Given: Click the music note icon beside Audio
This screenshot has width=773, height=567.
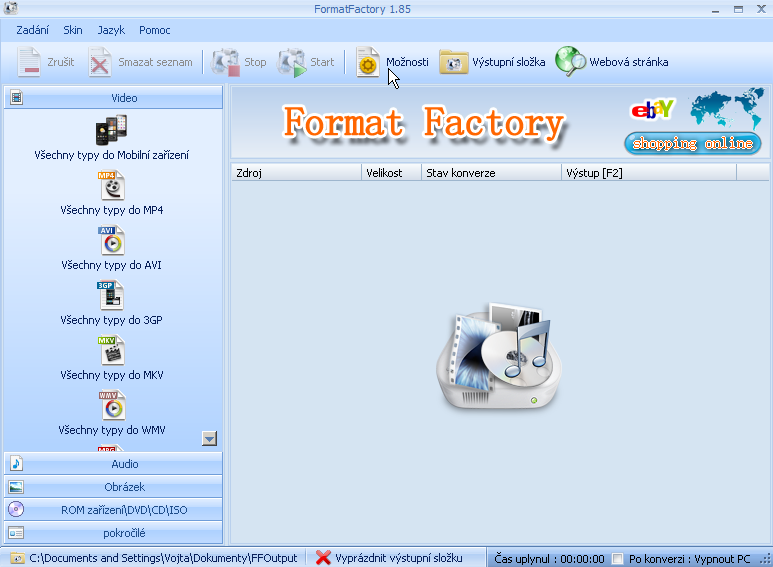Looking at the screenshot, I should (16, 463).
